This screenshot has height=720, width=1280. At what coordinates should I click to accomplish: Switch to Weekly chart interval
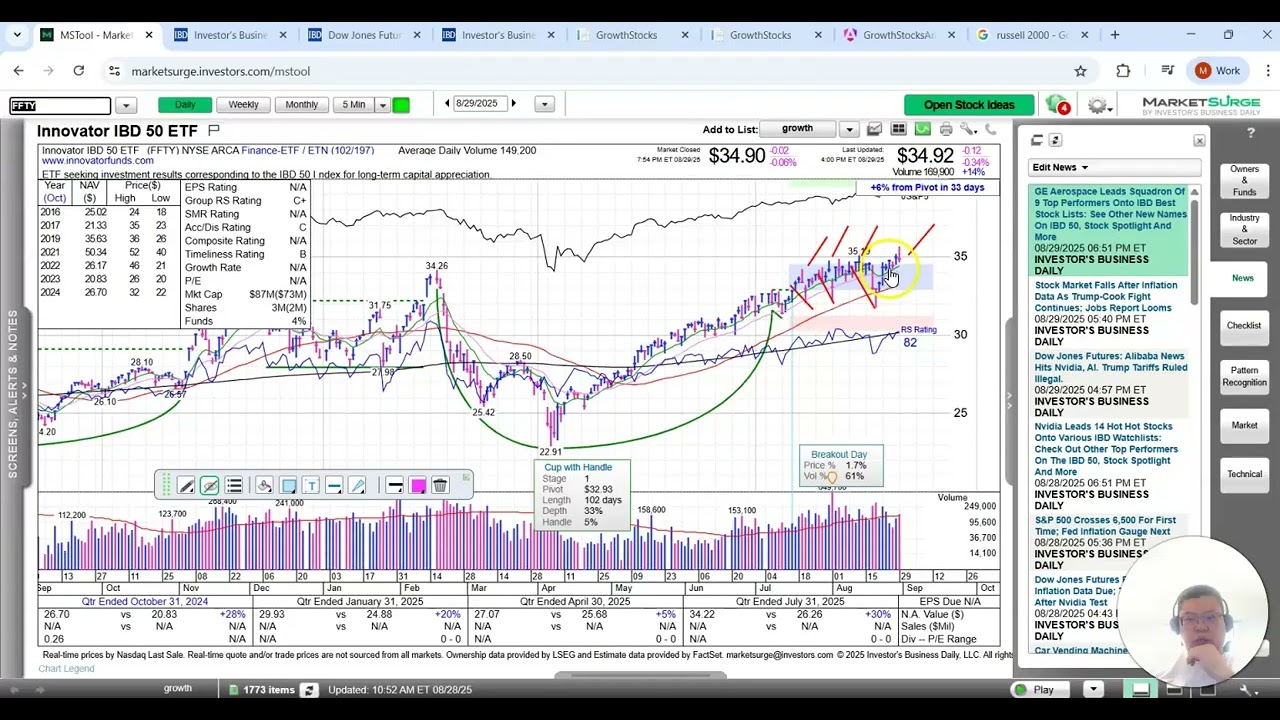(243, 105)
